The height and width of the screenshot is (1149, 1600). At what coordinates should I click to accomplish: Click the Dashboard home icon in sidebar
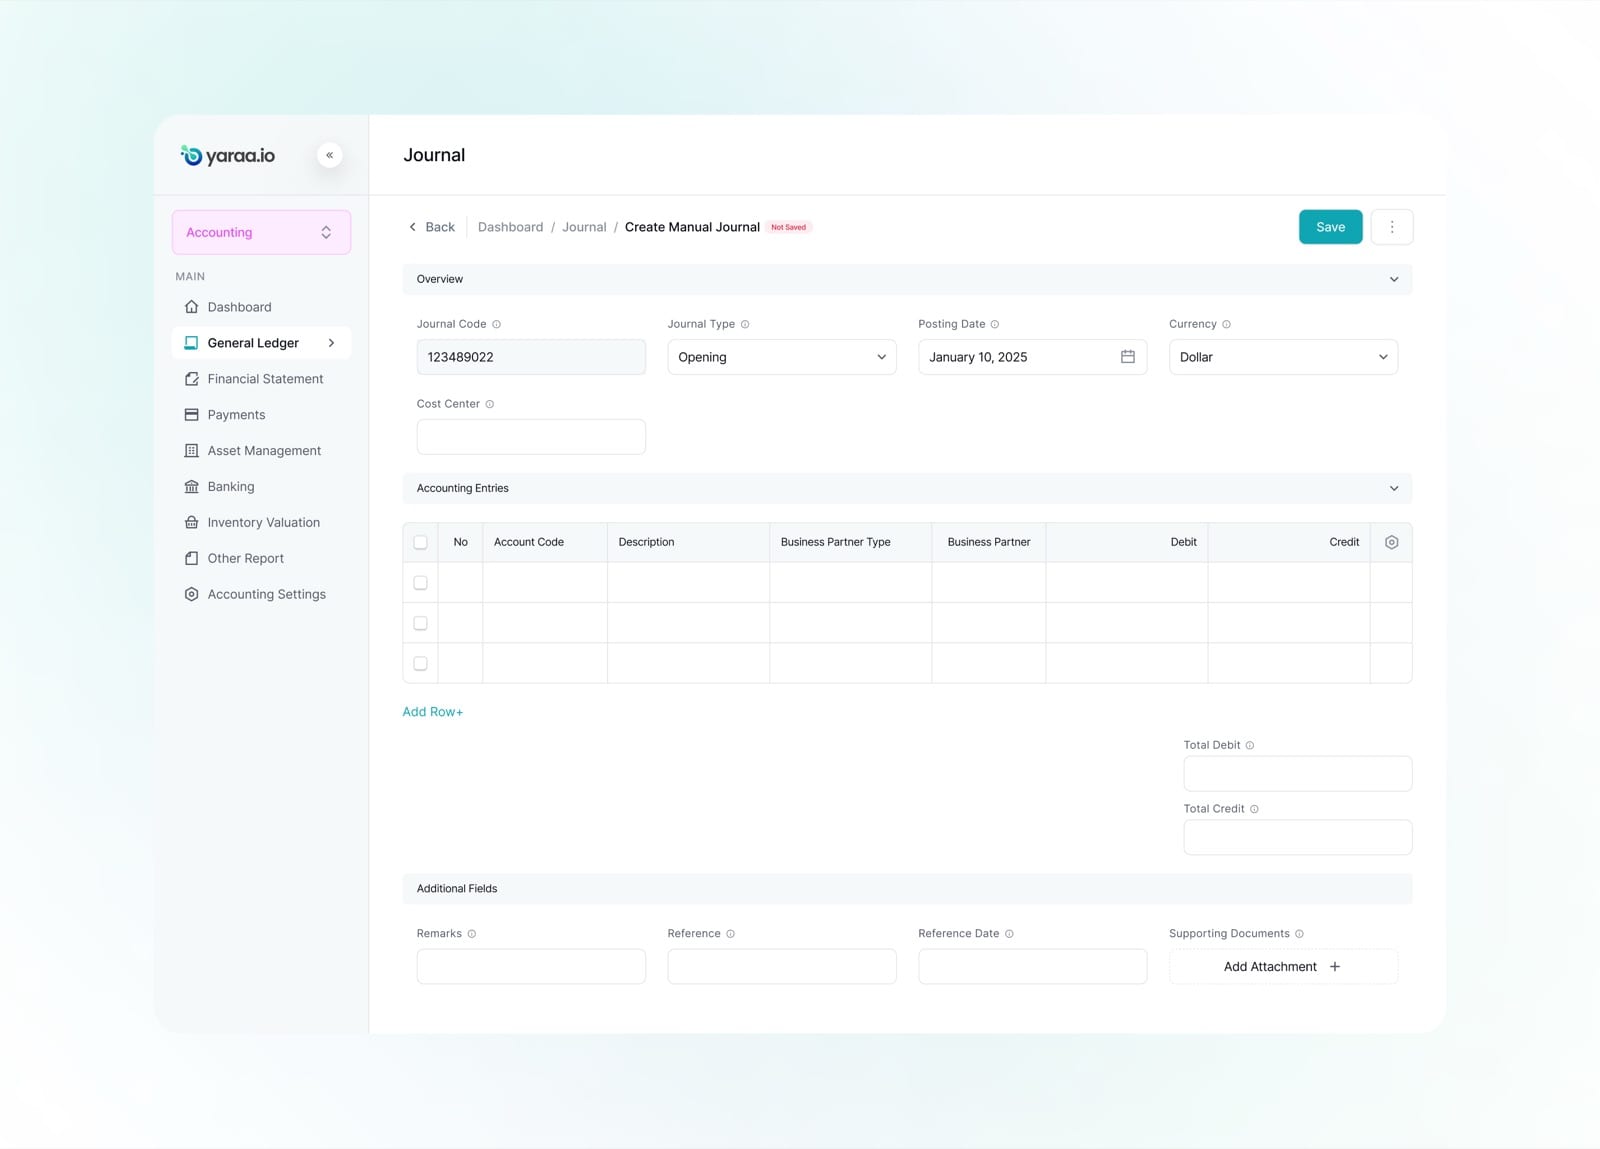pyautogui.click(x=191, y=307)
